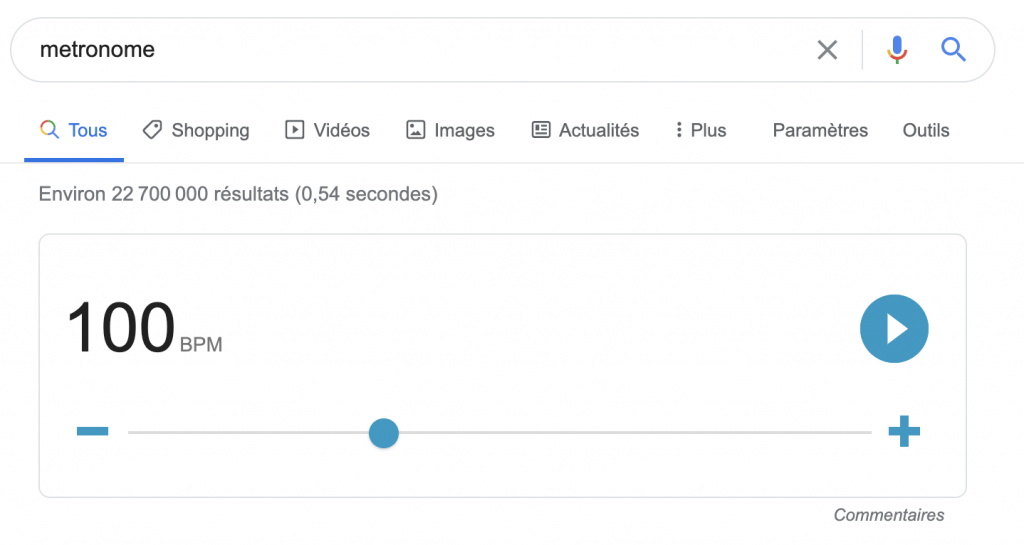1024x545 pixels.
Task: Click inside the metronome search field
Action: 400,50
